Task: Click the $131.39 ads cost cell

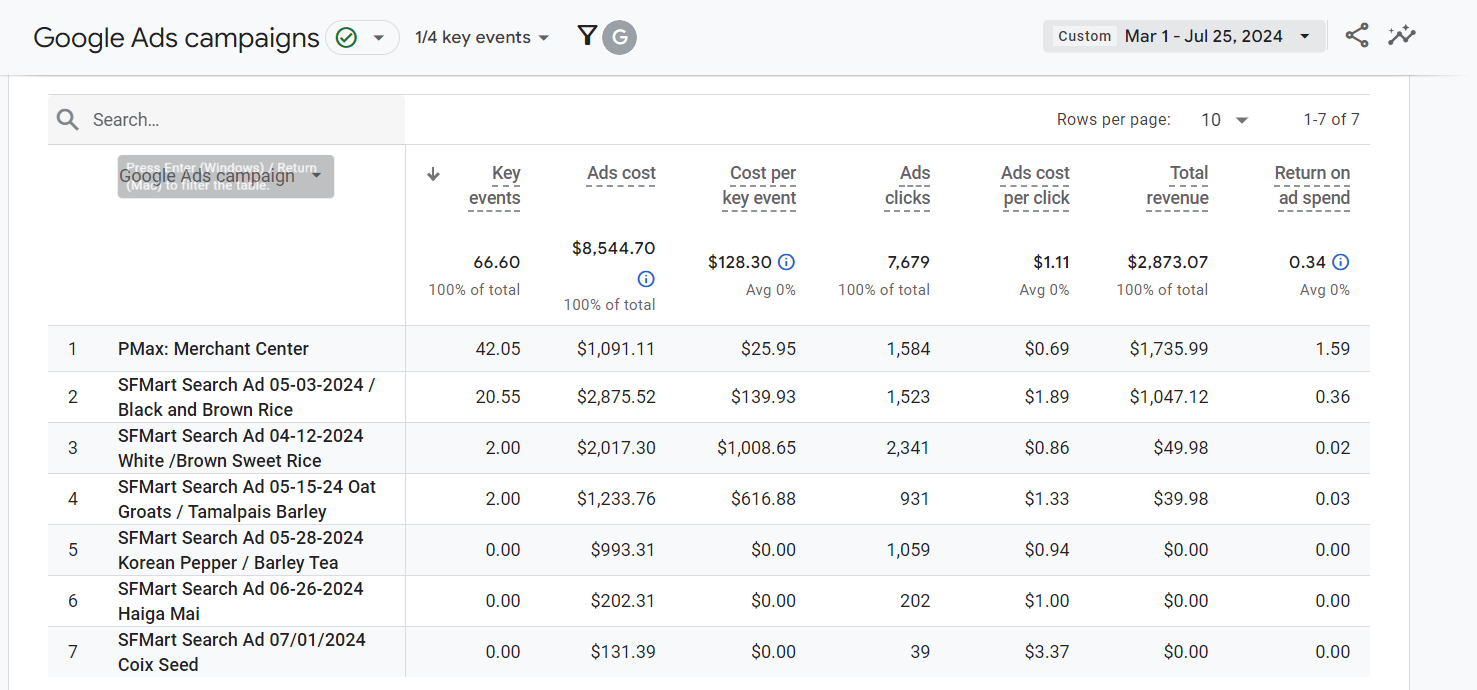Action: 624,652
